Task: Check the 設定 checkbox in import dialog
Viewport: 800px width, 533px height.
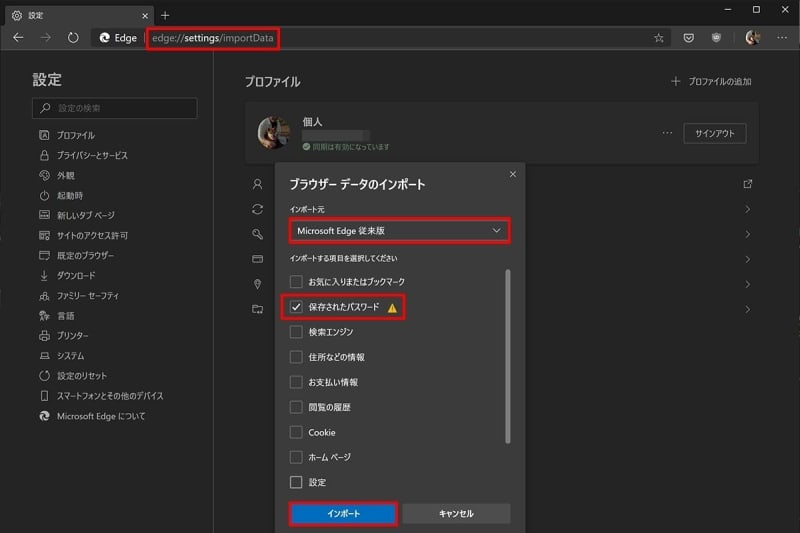Action: click(296, 482)
